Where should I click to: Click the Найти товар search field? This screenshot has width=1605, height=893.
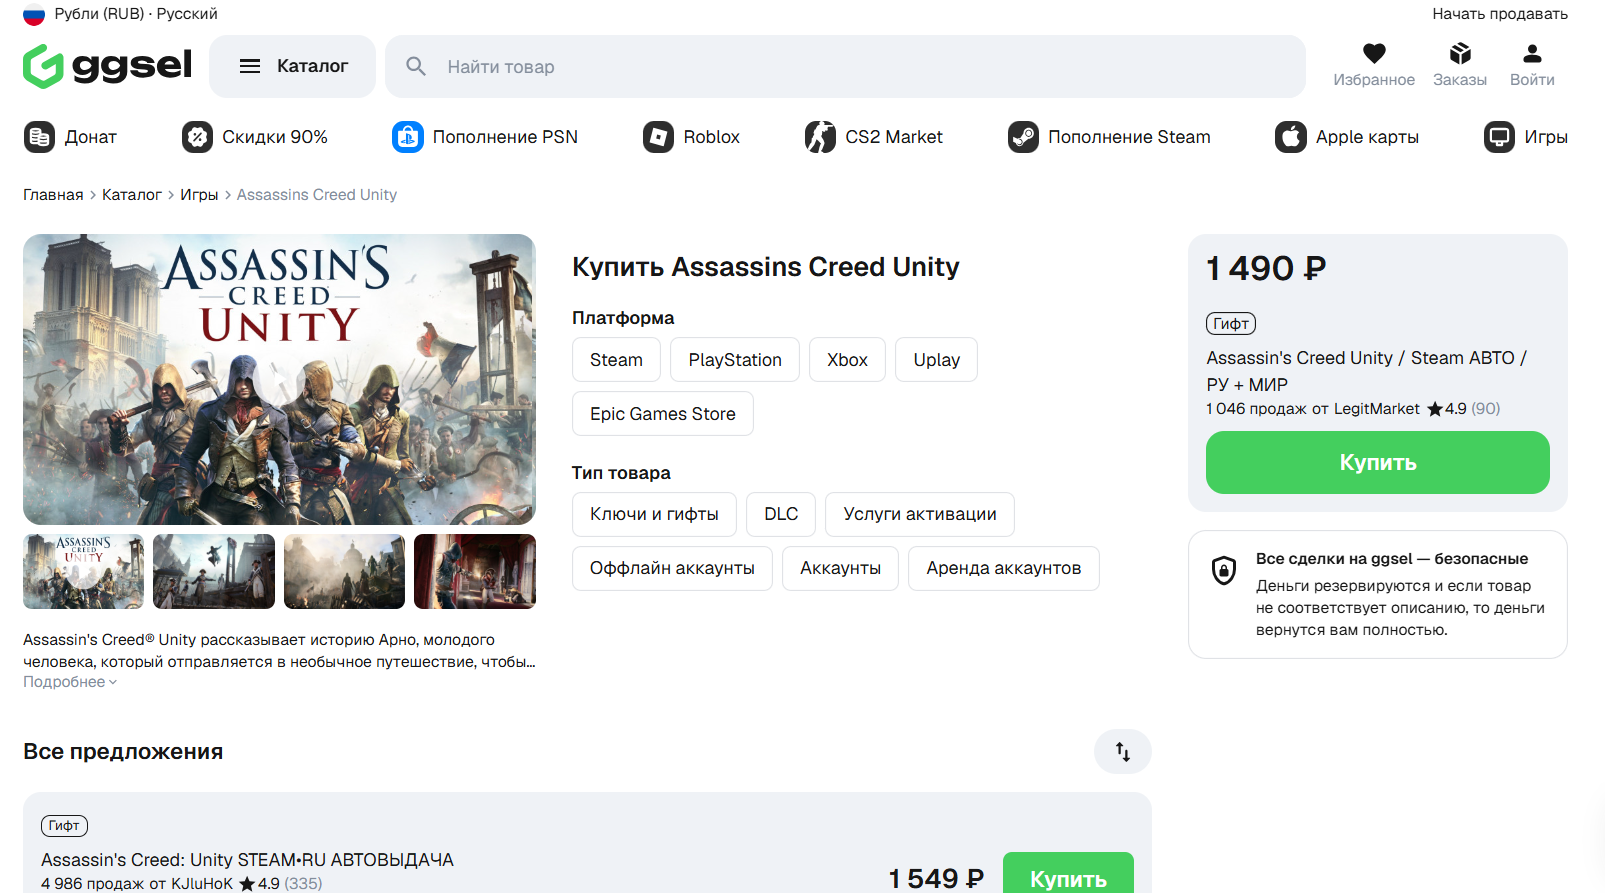(x=845, y=66)
